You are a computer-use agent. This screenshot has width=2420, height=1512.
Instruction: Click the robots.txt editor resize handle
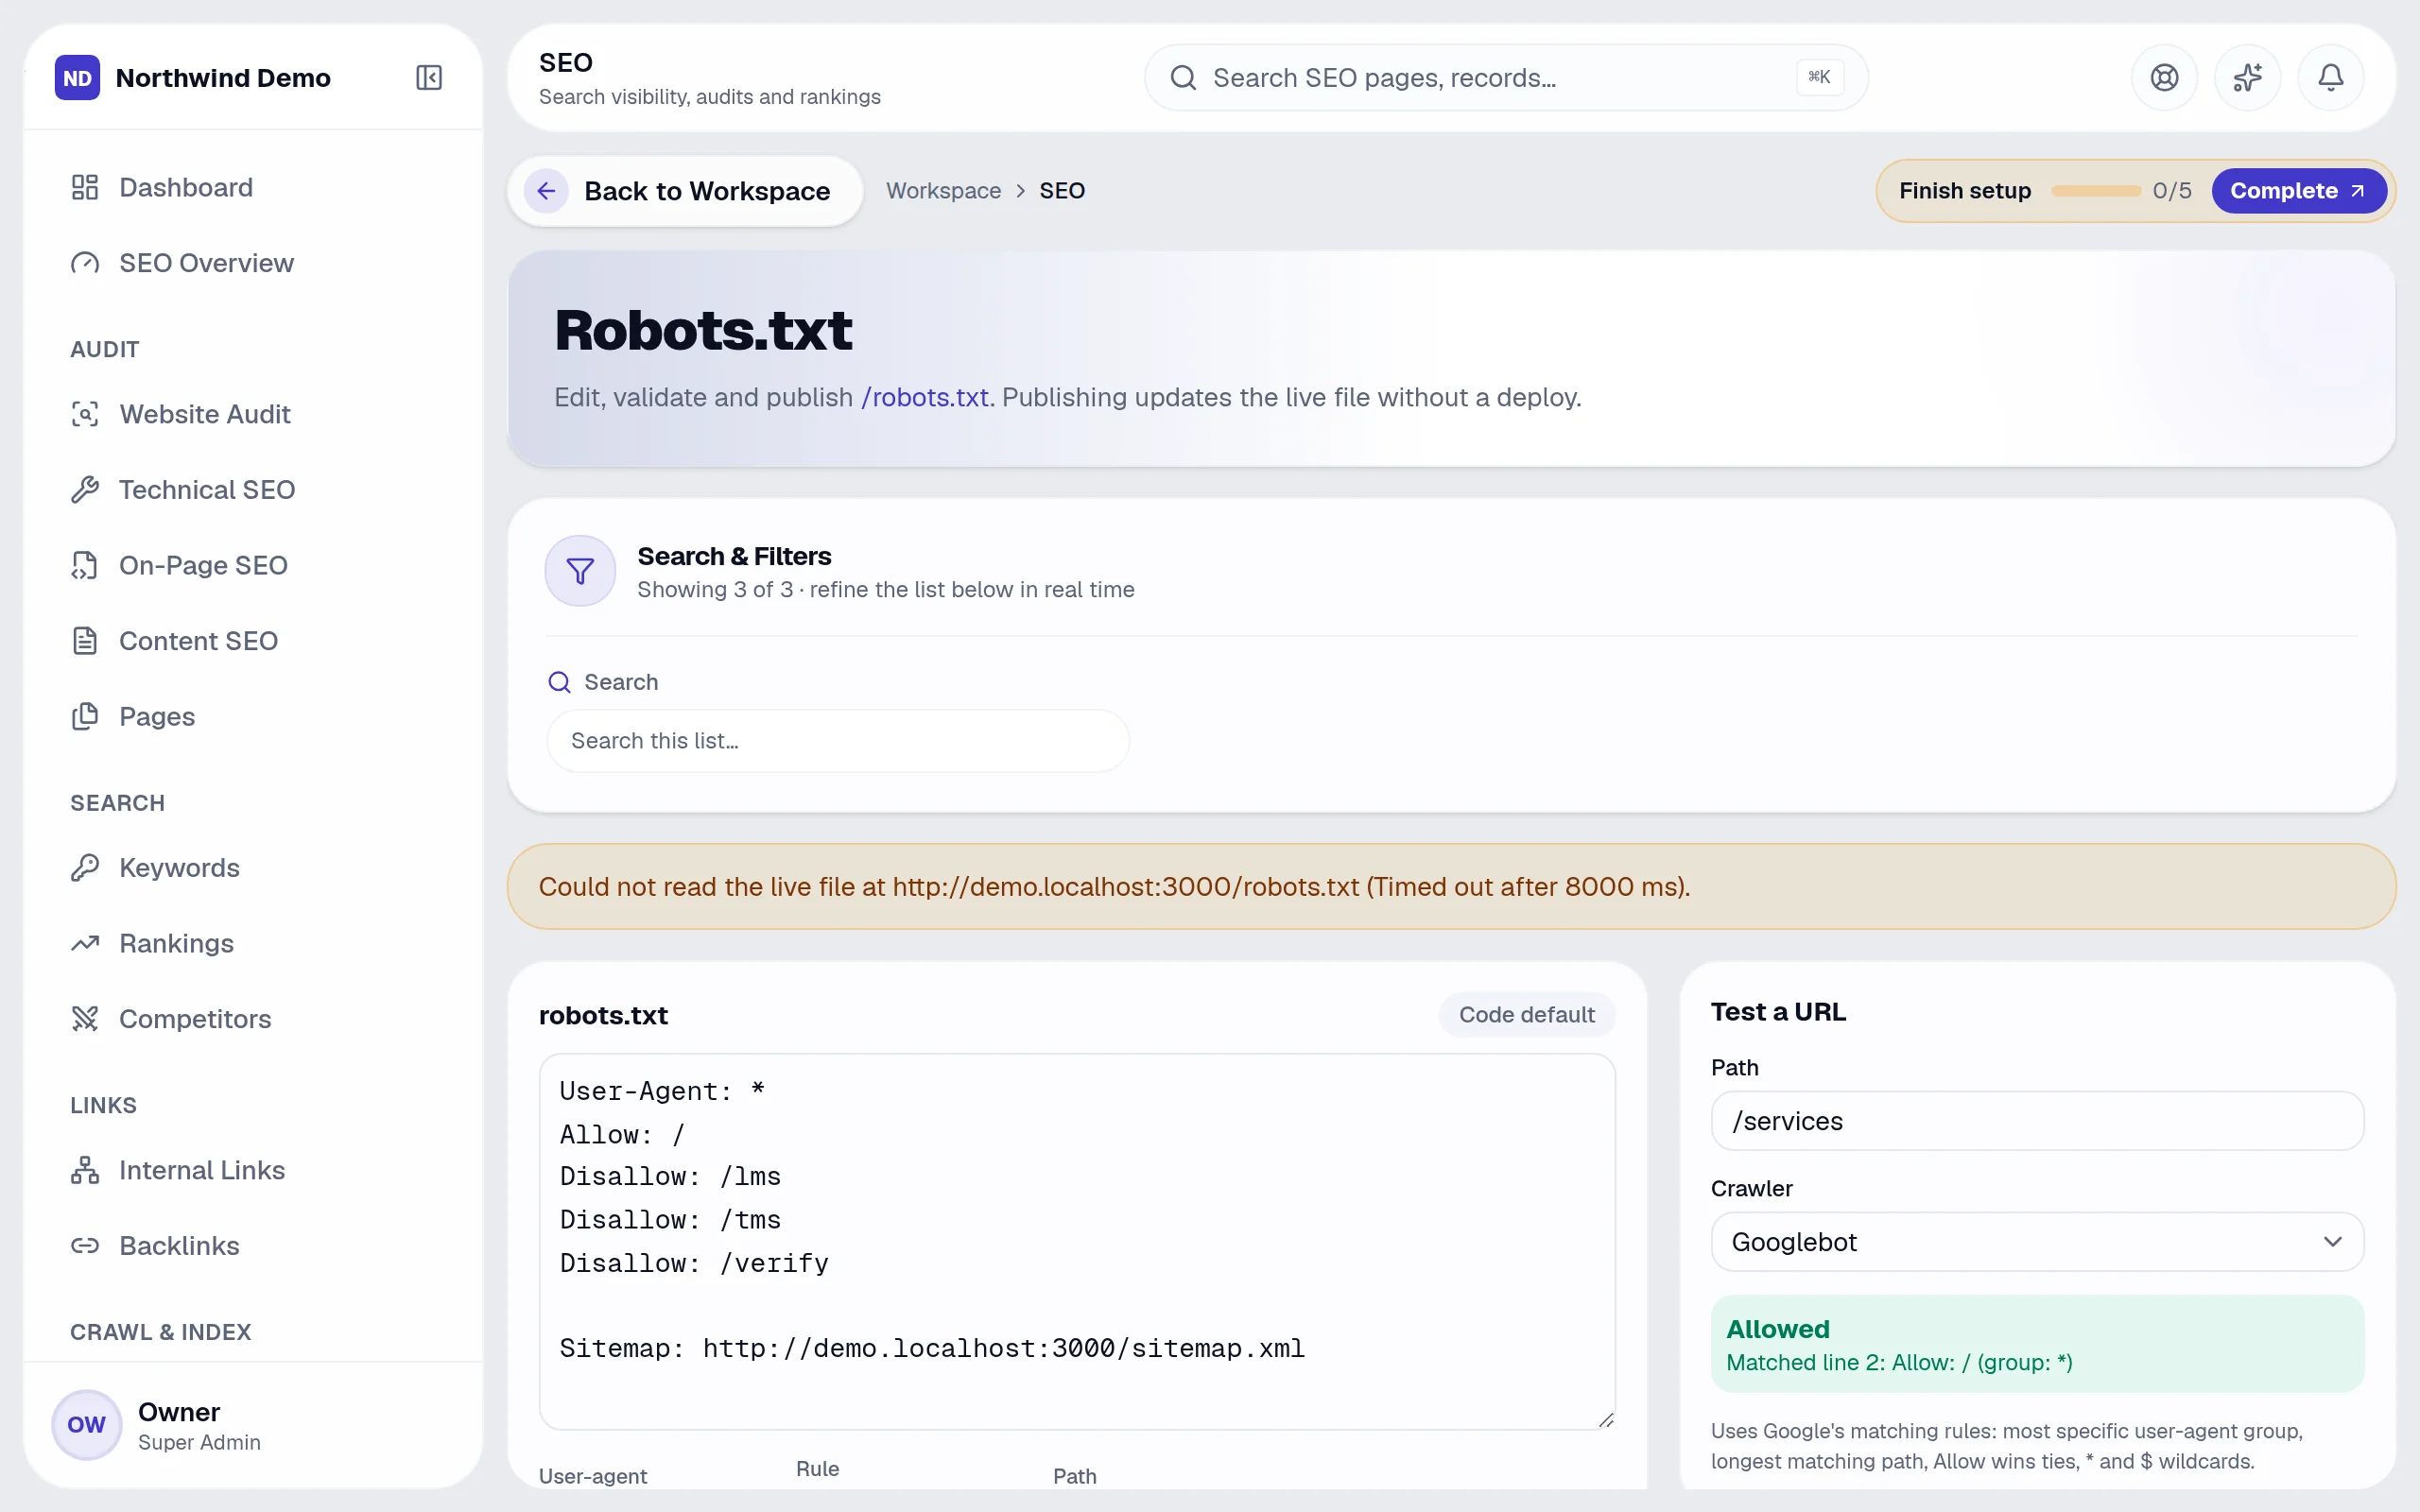[x=1605, y=1419]
